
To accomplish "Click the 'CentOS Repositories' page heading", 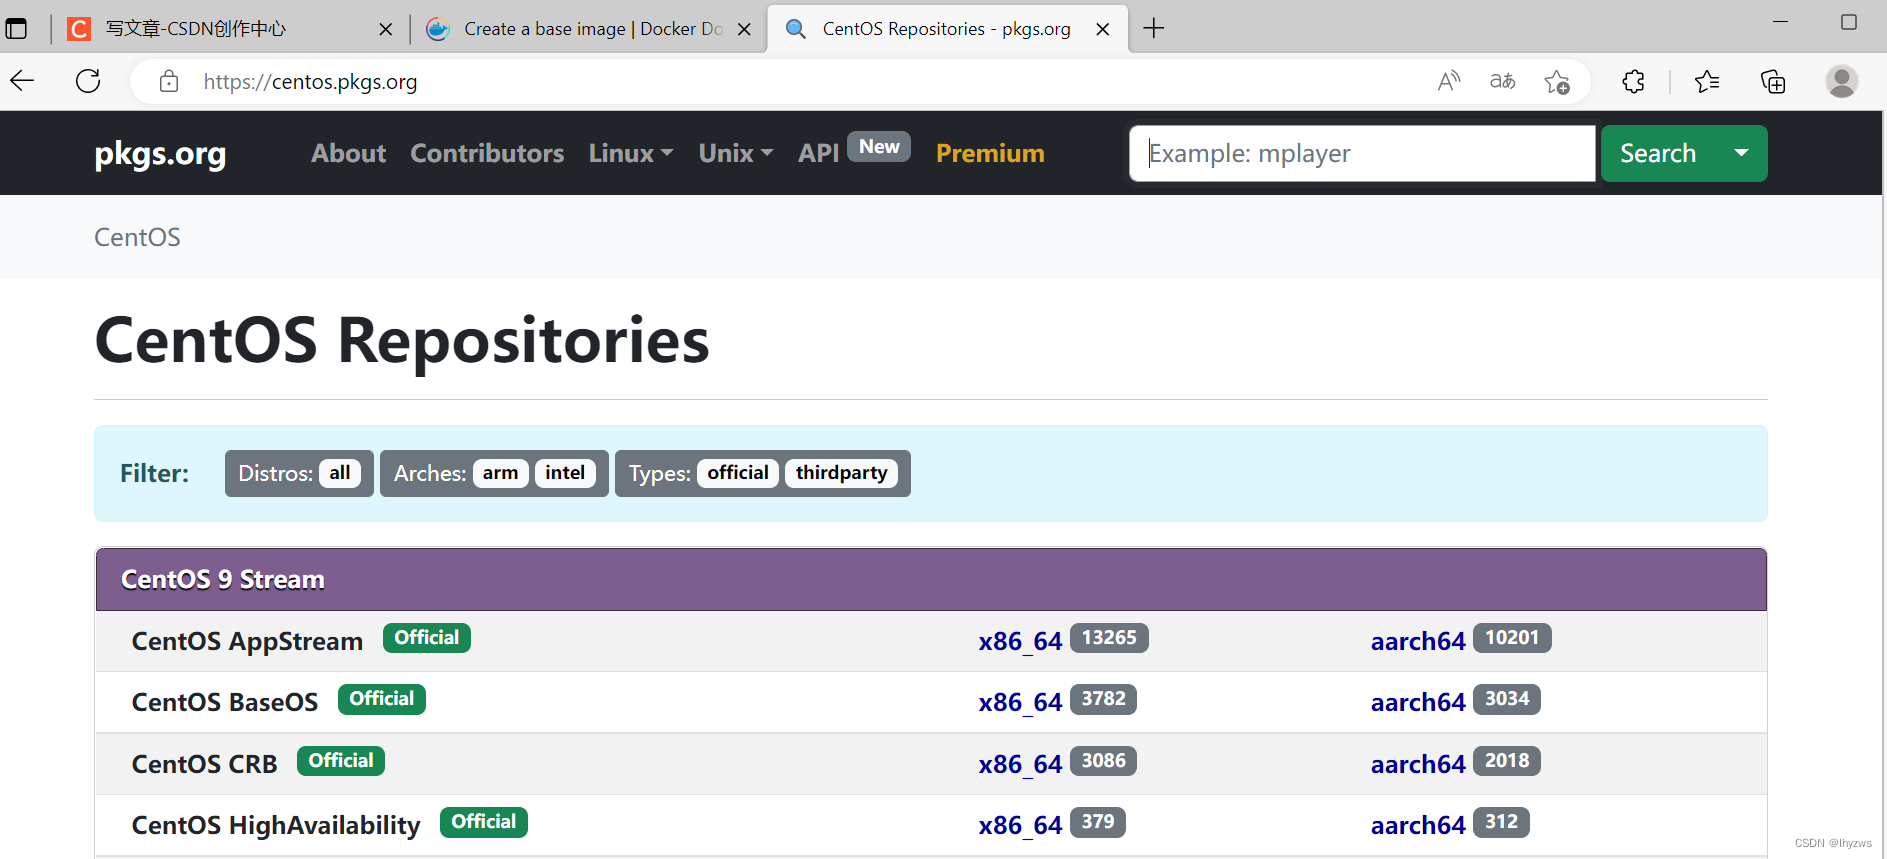I will [402, 340].
